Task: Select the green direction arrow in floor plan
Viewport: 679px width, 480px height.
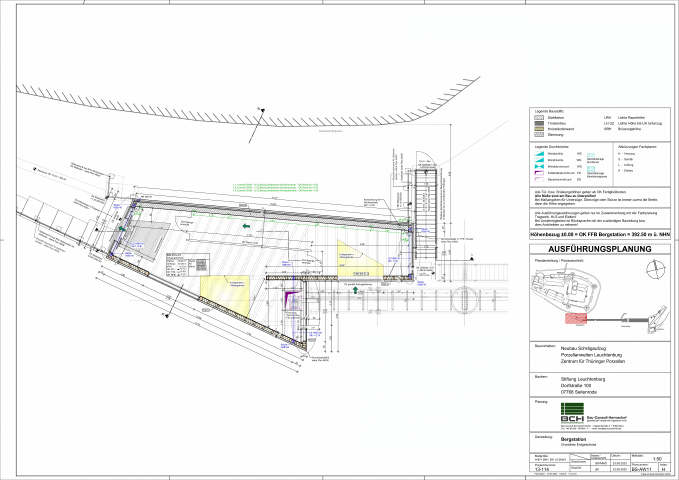Action: point(245,228)
